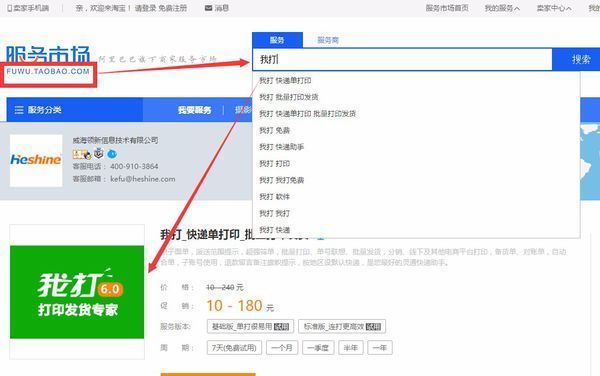Viewport: 600px width, 376px height.
Task: Click email kefu@heshine.com
Action: (x=143, y=179)
